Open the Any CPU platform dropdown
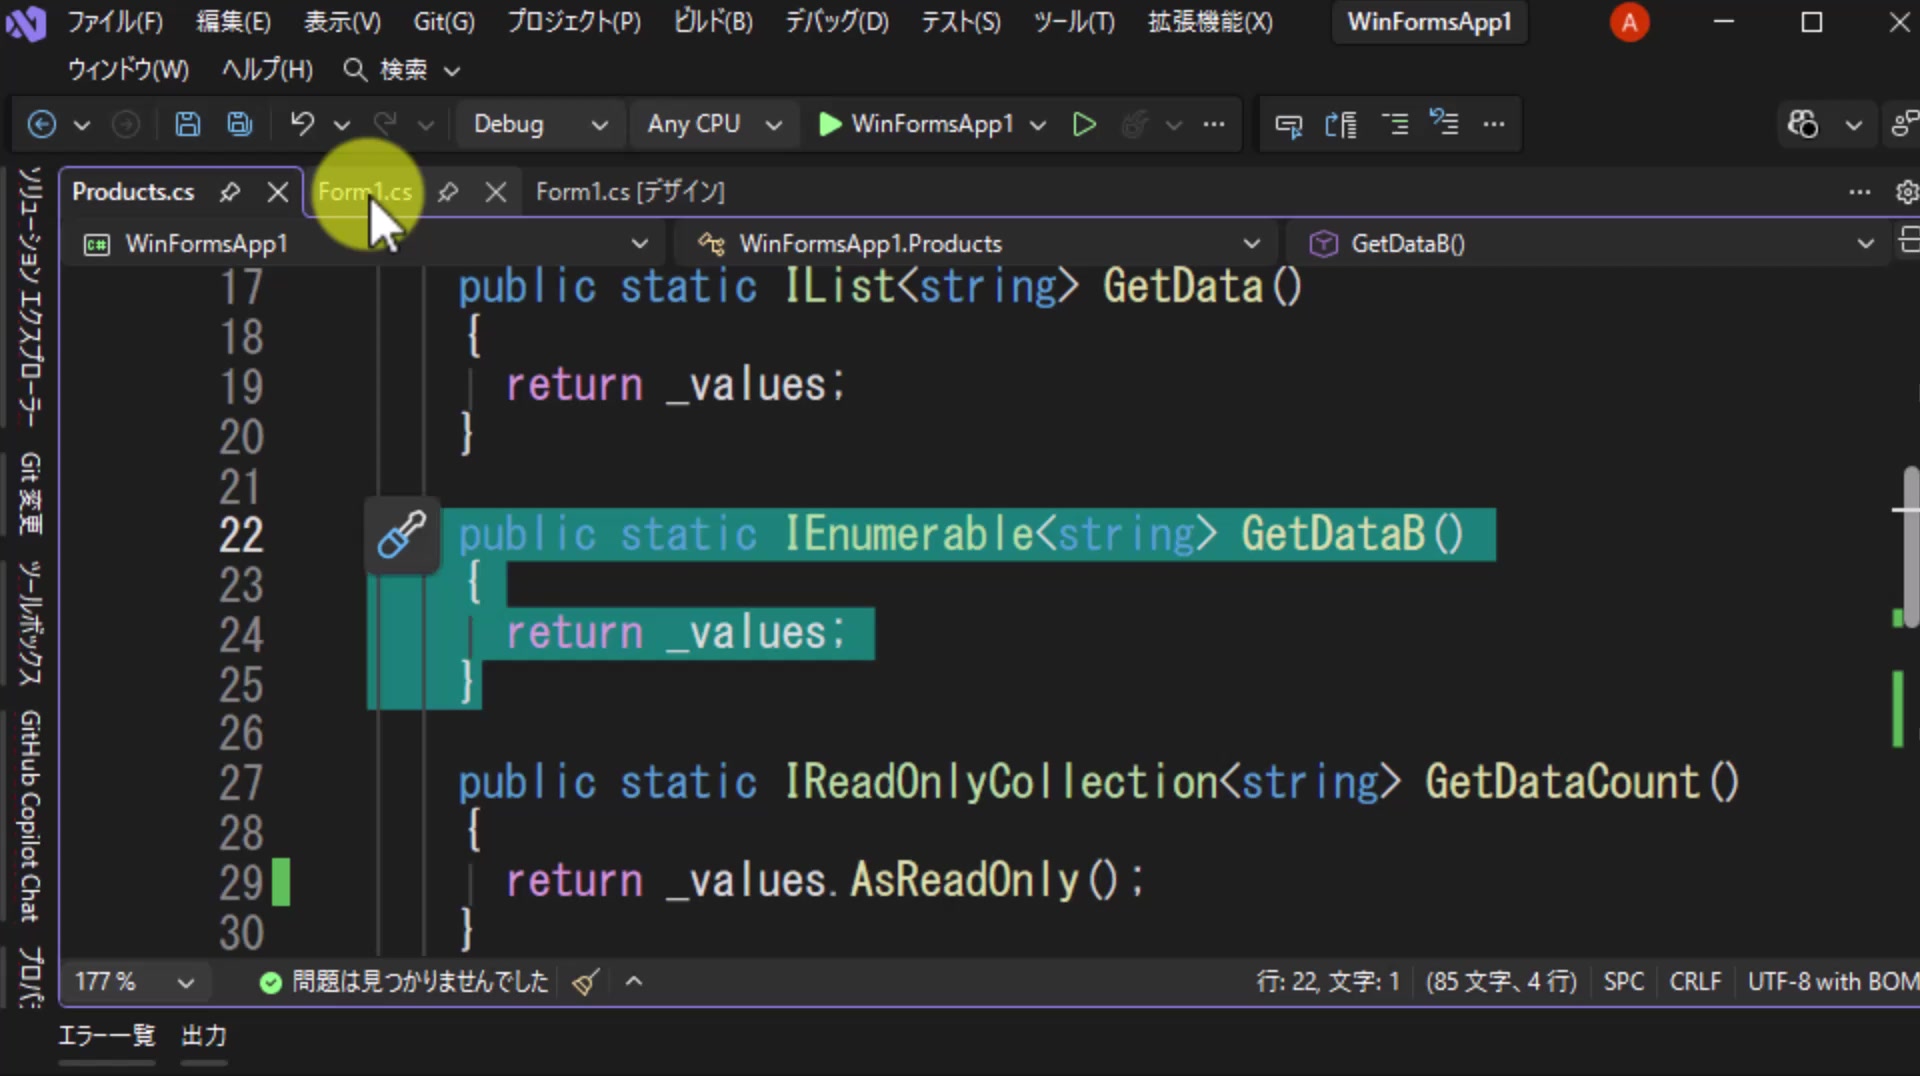 (714, 124)
